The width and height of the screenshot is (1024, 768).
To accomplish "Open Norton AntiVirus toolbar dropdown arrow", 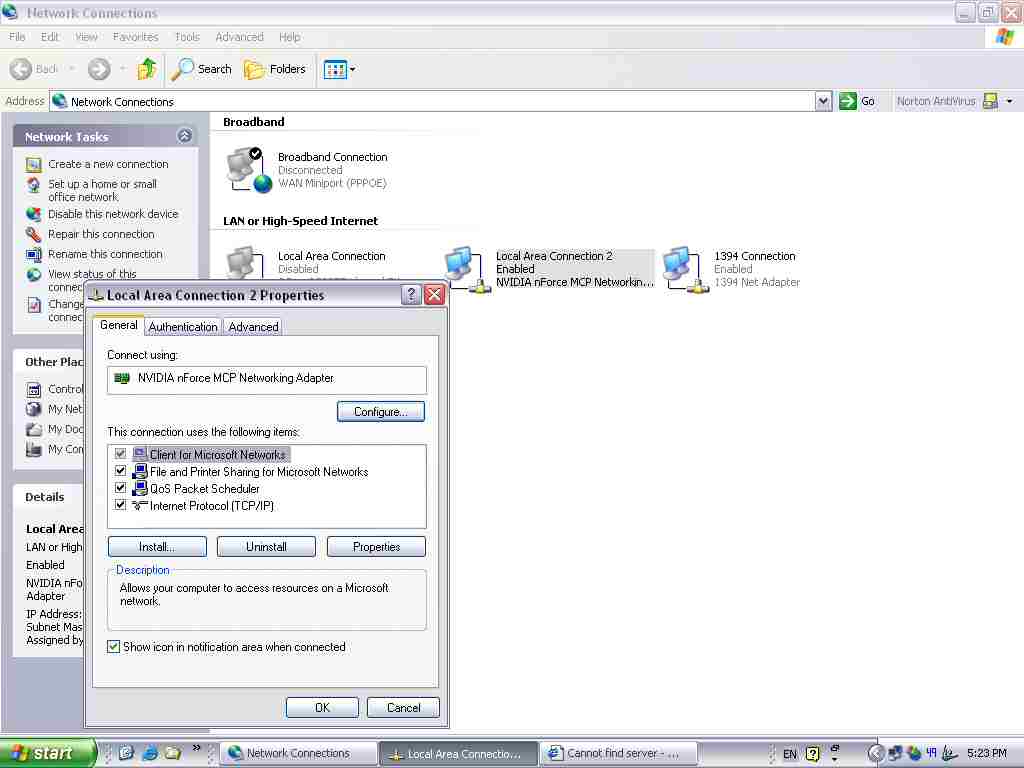I will click(1009, 101).
